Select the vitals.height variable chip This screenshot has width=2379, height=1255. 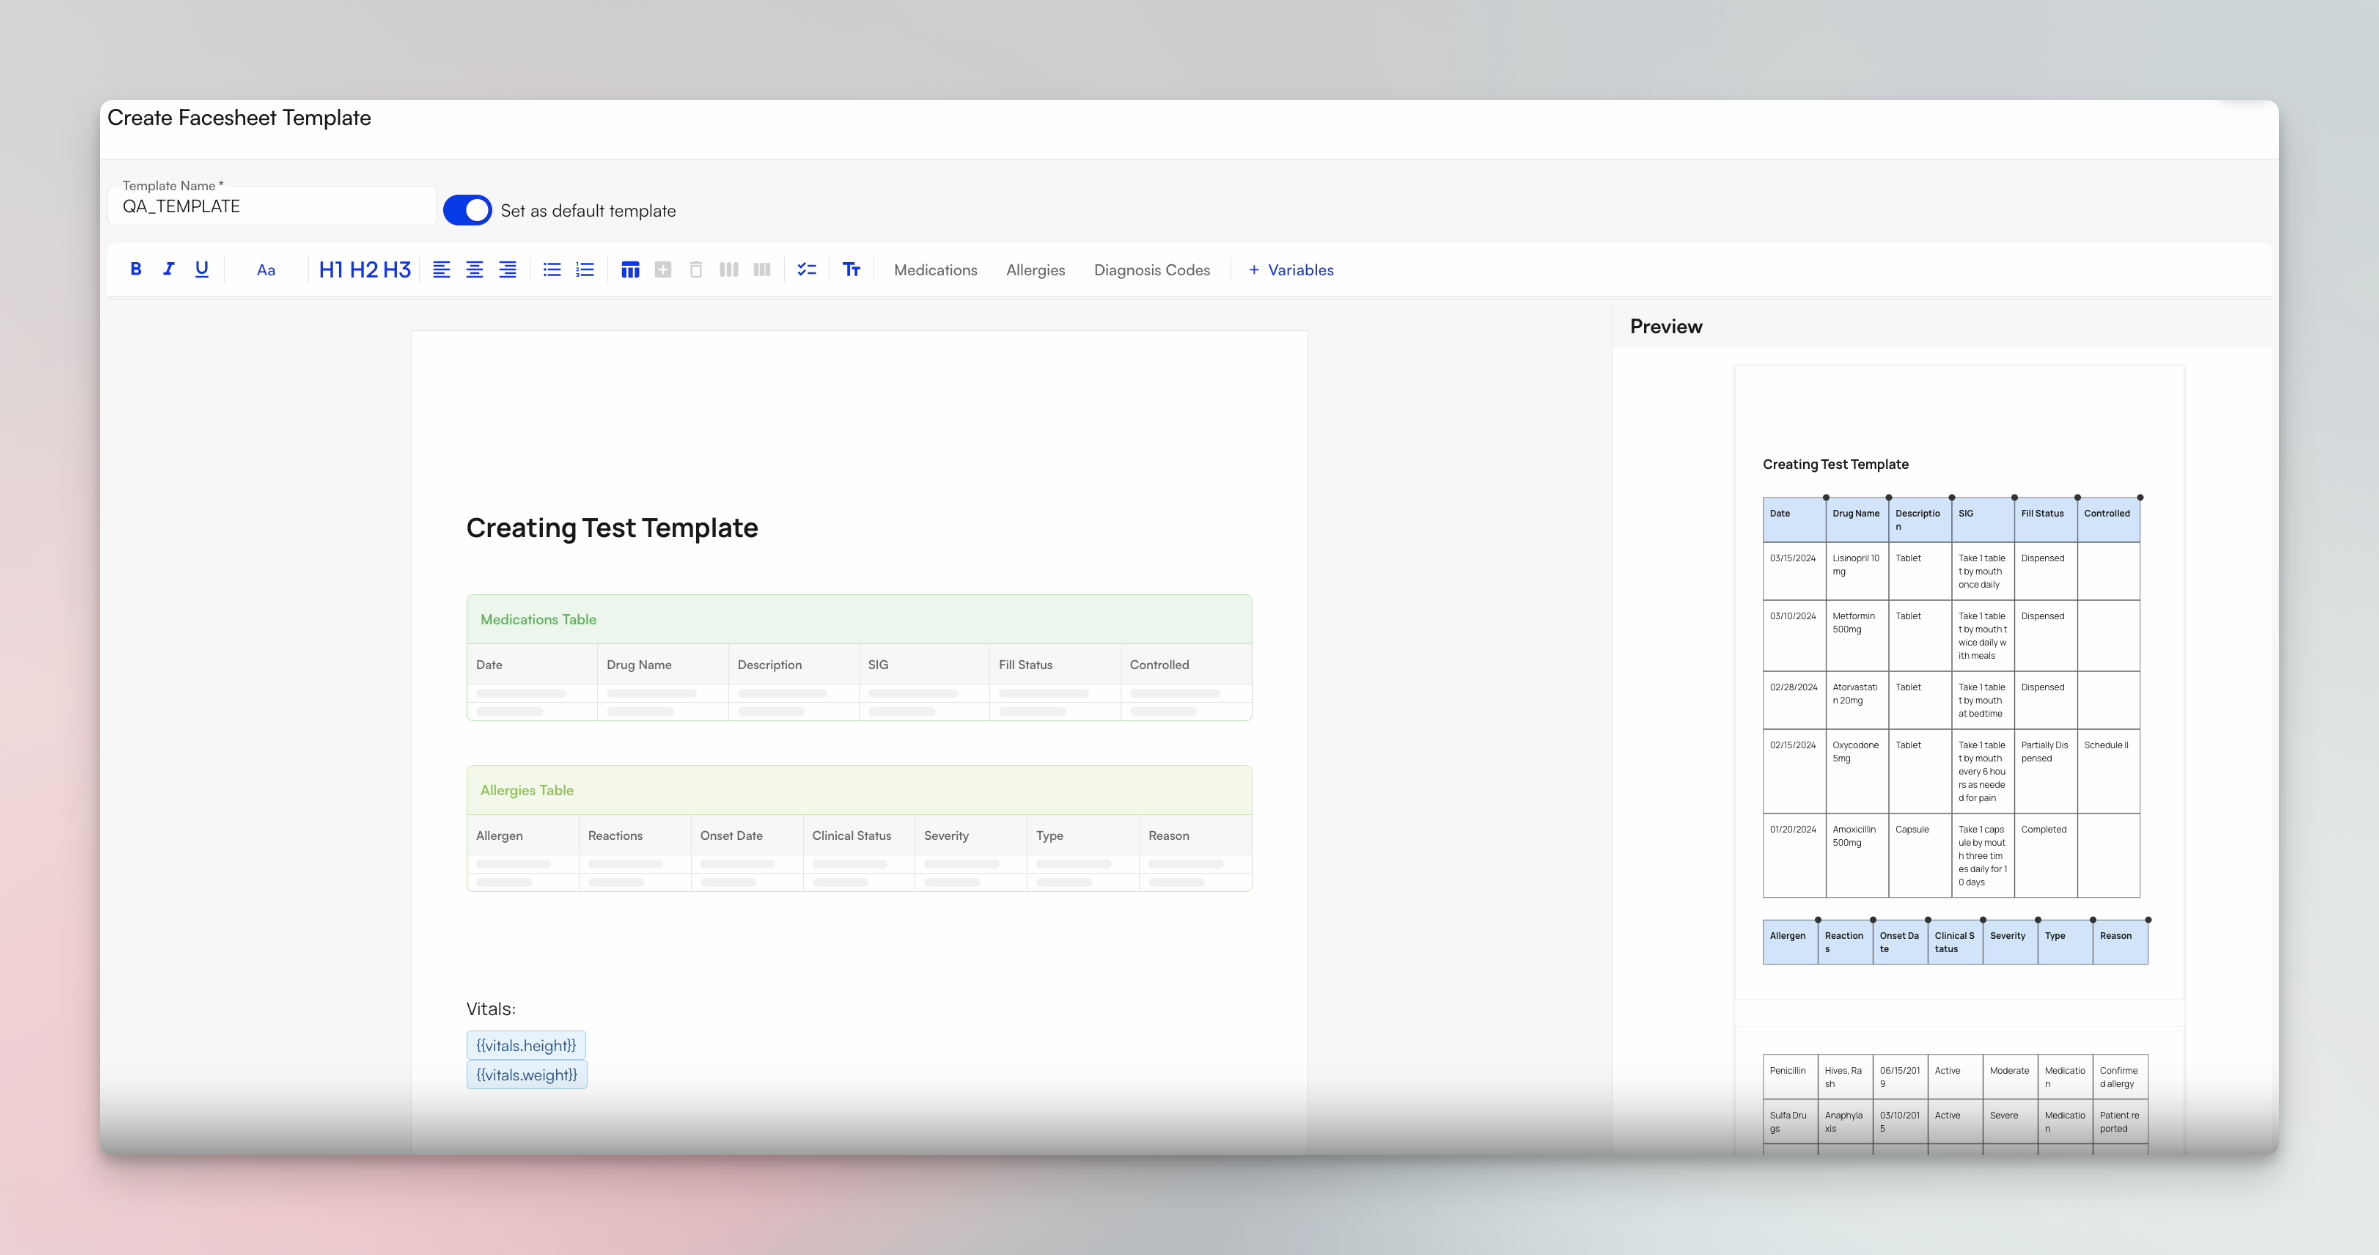pyautogui.click(x=526, y=1045)
